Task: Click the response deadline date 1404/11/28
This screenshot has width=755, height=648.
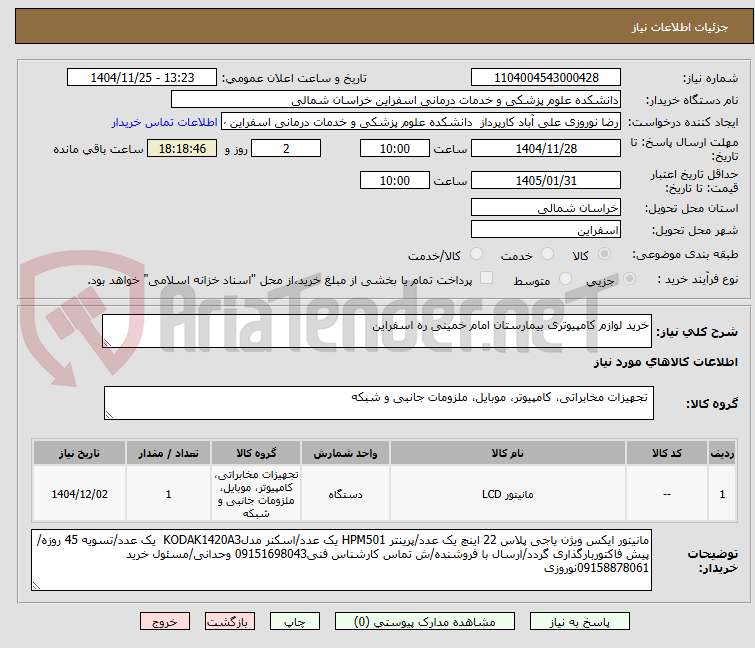Action: (x=546, y=148)
